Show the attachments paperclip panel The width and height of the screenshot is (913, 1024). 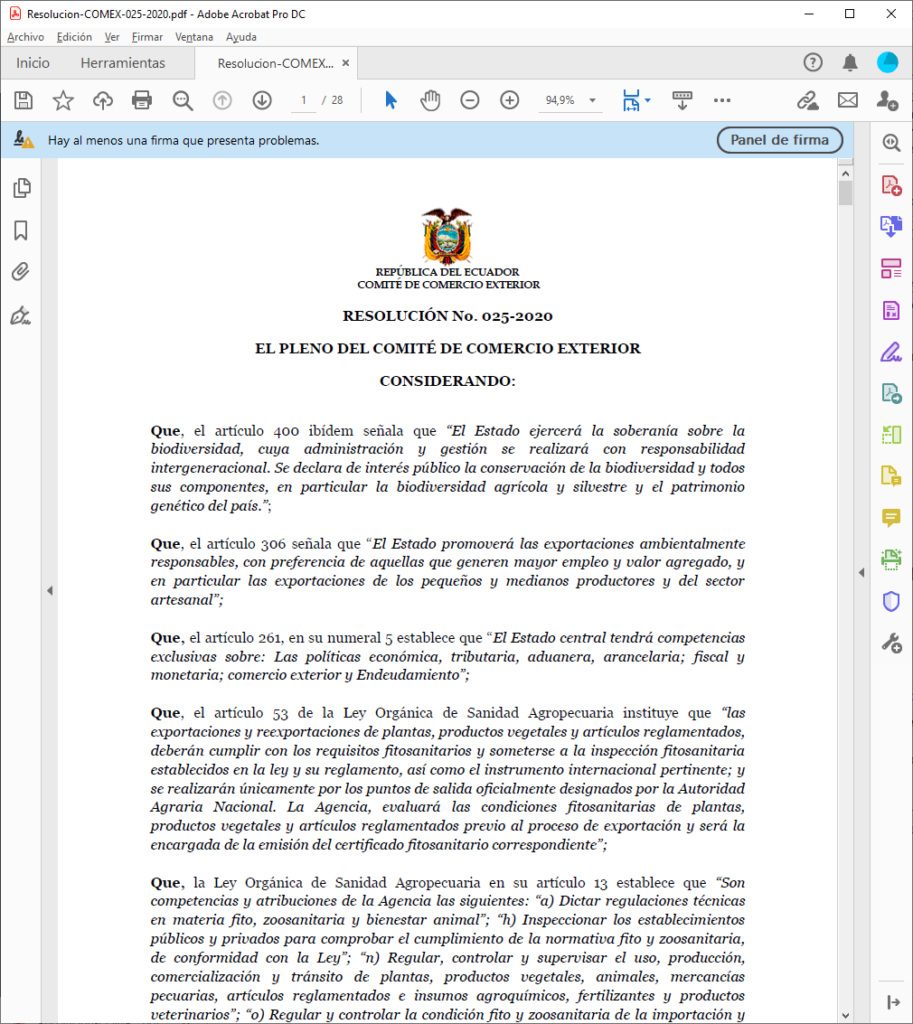(x=20, y=272)
